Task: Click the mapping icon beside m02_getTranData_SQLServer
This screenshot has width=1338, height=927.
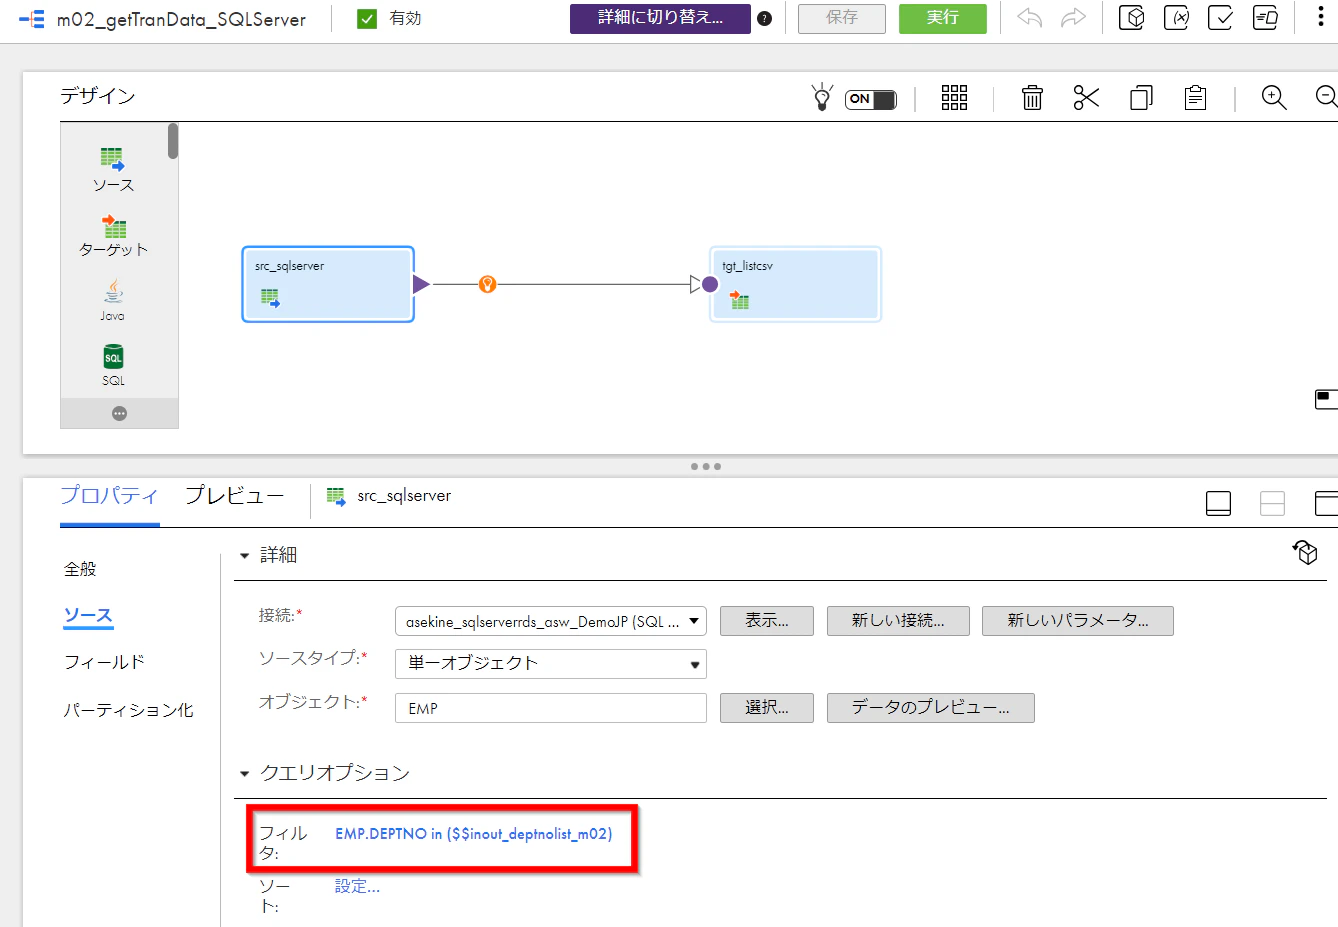Action: point(32,19)
